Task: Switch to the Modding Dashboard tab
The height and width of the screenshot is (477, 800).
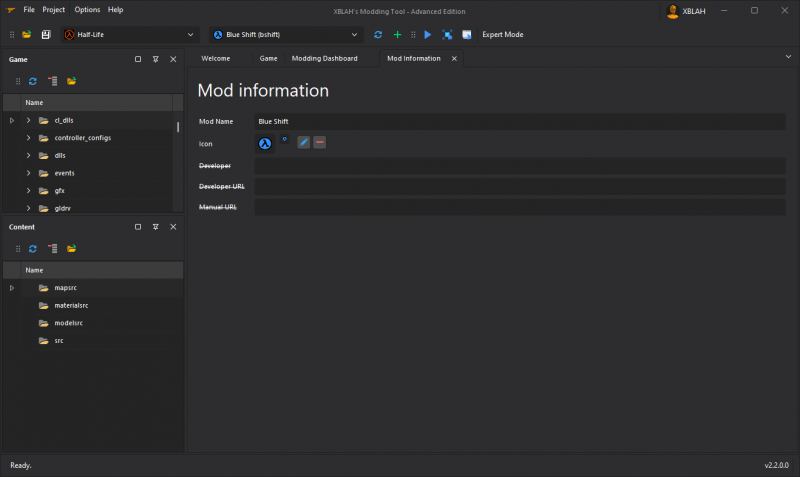Action: pos(324,58)
